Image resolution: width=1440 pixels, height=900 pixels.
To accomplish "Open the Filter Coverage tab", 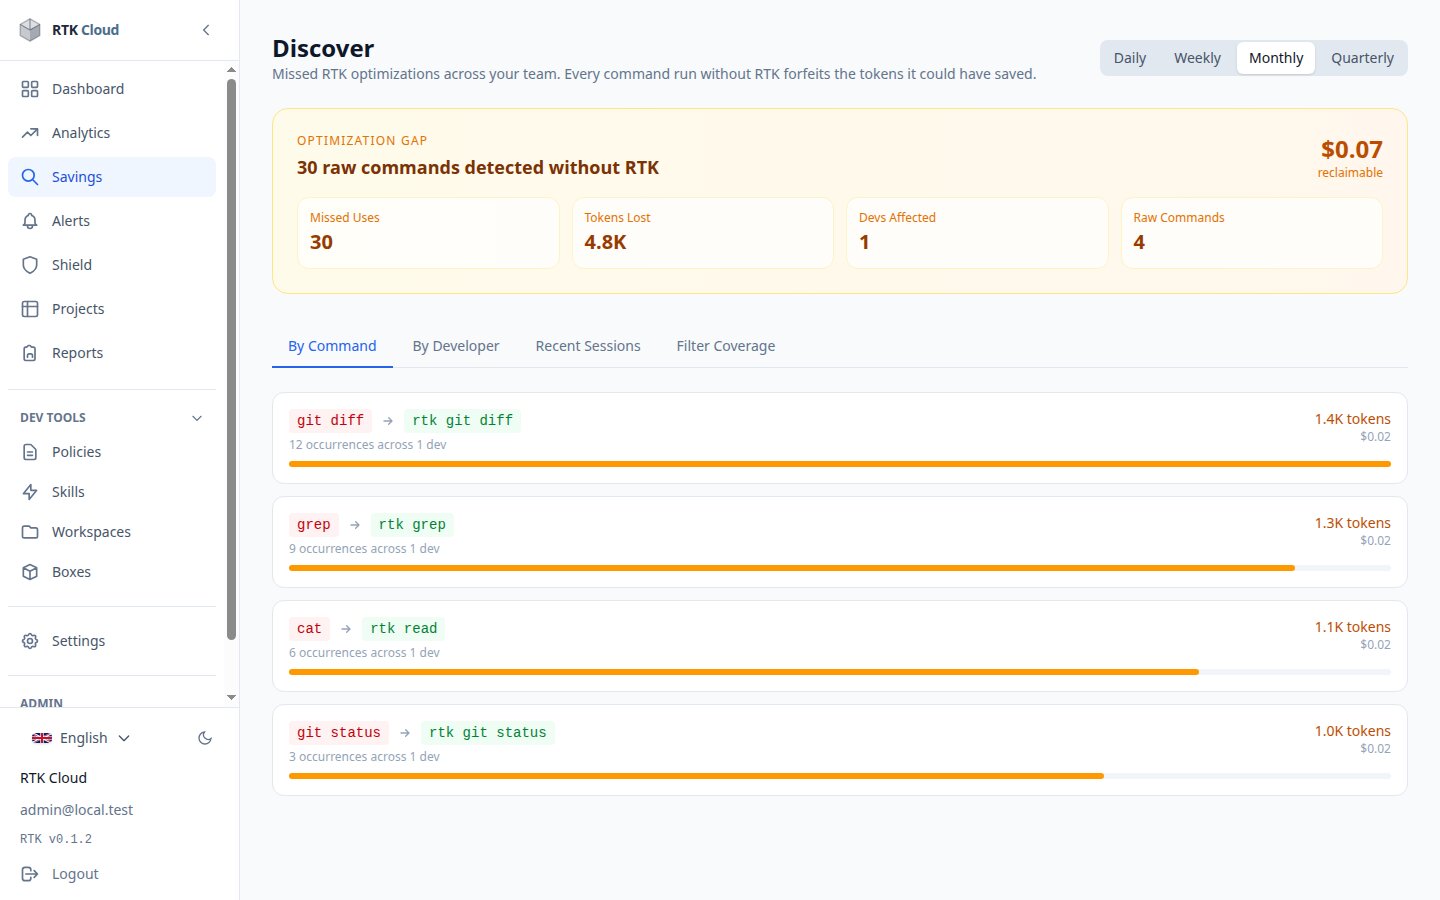I will pyautogui.click(x=726, y=346).
